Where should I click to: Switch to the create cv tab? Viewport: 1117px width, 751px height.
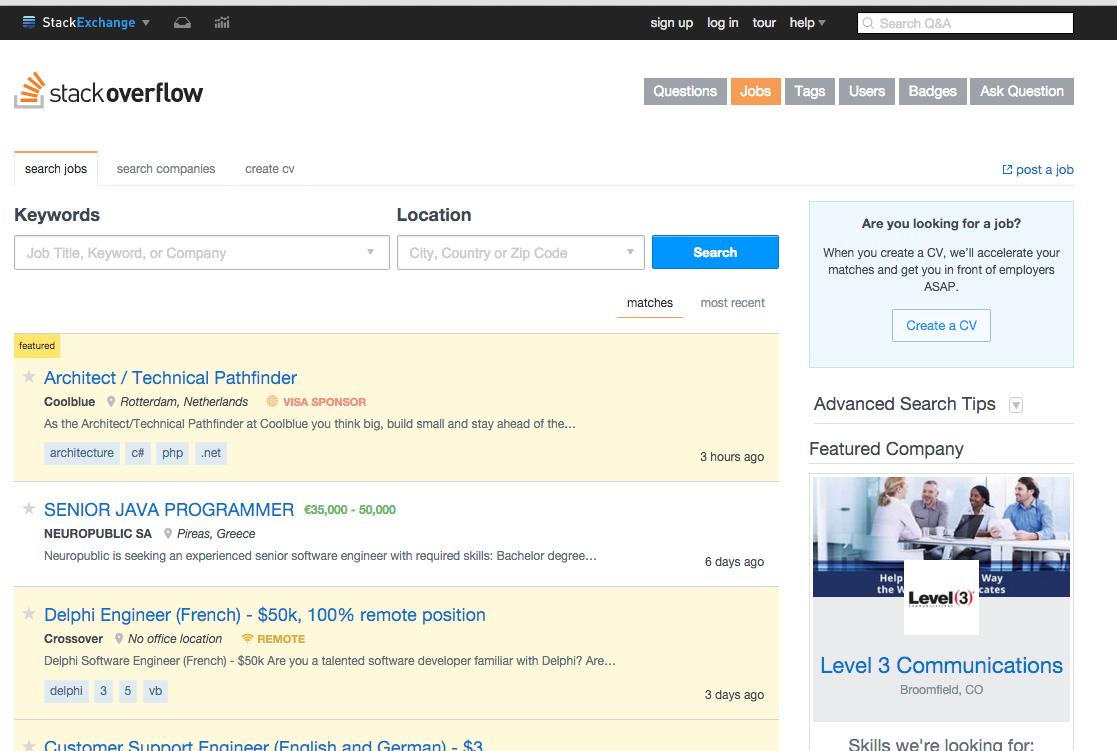click(269, 169)
